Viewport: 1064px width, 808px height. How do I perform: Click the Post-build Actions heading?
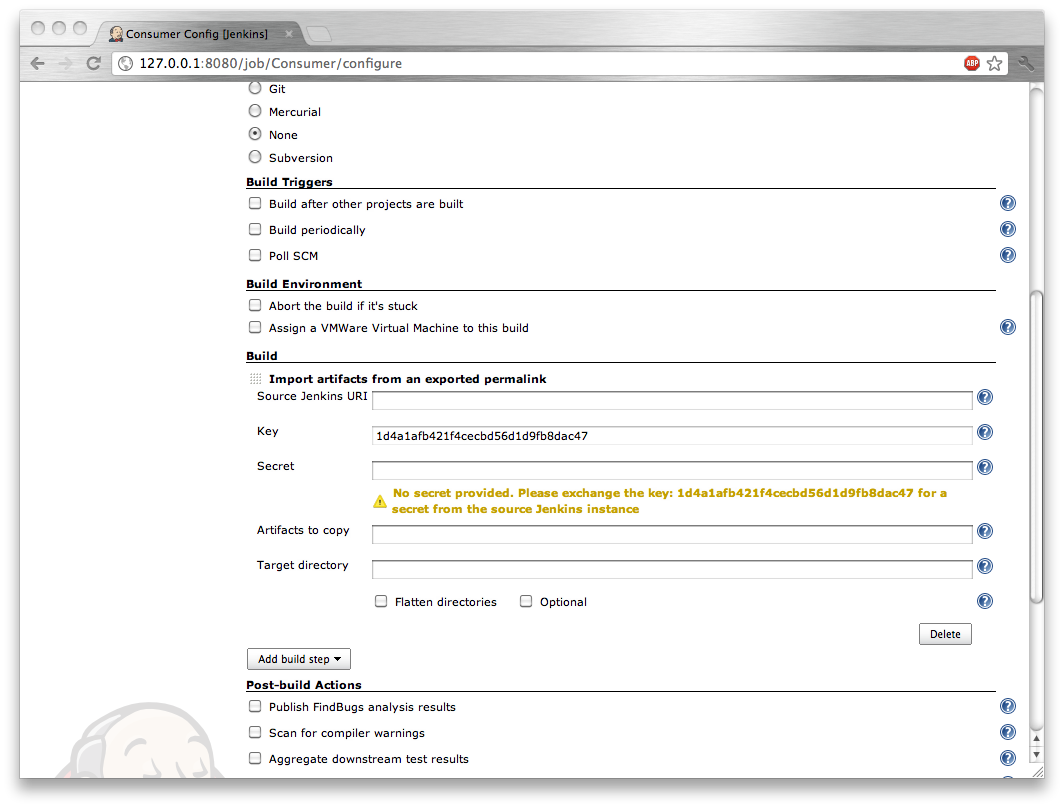click(x=303, y=685)
